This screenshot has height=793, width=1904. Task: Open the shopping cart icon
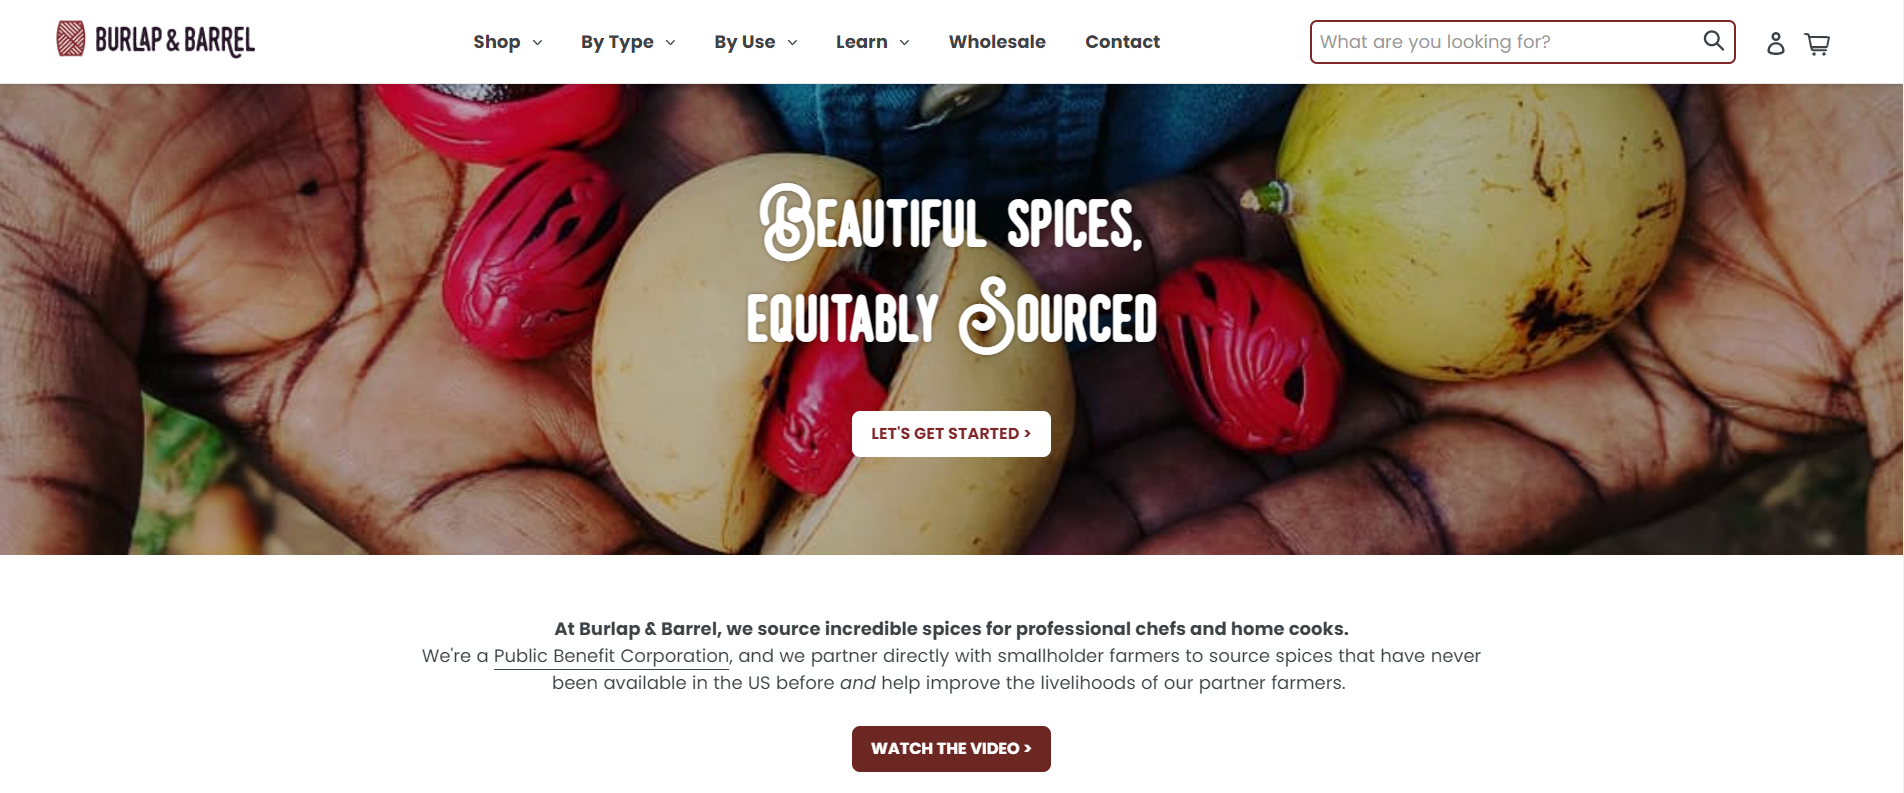click(1817, 44)
